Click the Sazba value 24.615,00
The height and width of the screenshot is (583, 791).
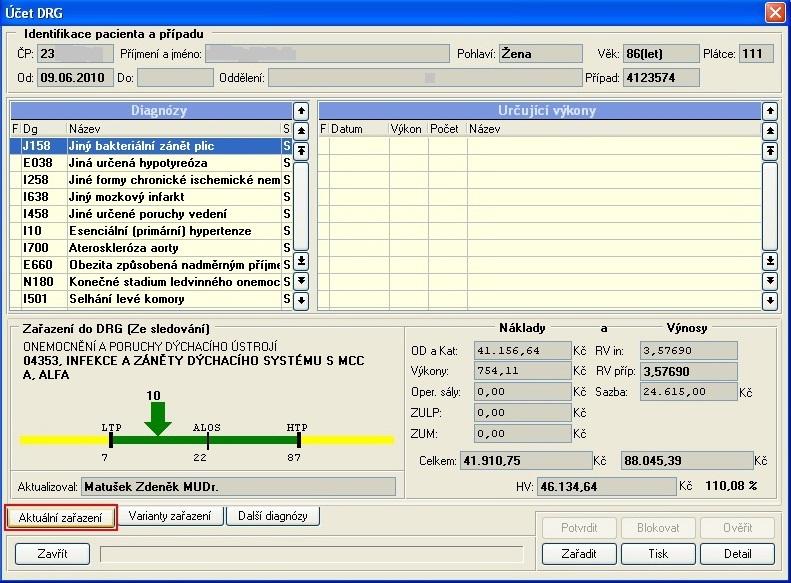[689, 392]
